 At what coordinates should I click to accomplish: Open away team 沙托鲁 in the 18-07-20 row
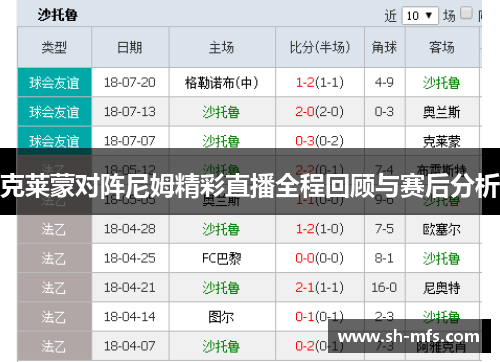[442, 83]
